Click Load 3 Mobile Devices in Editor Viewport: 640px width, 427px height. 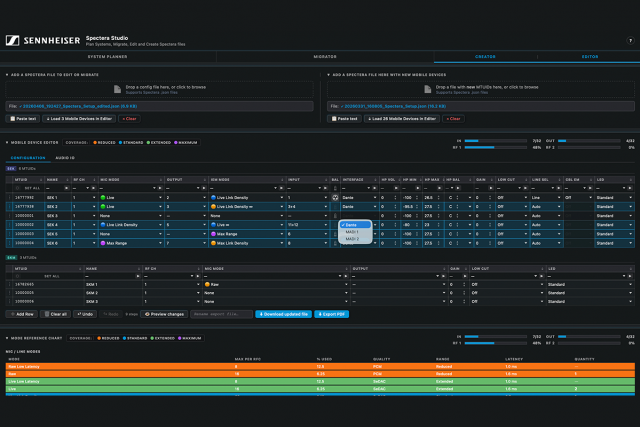point(79,119)
